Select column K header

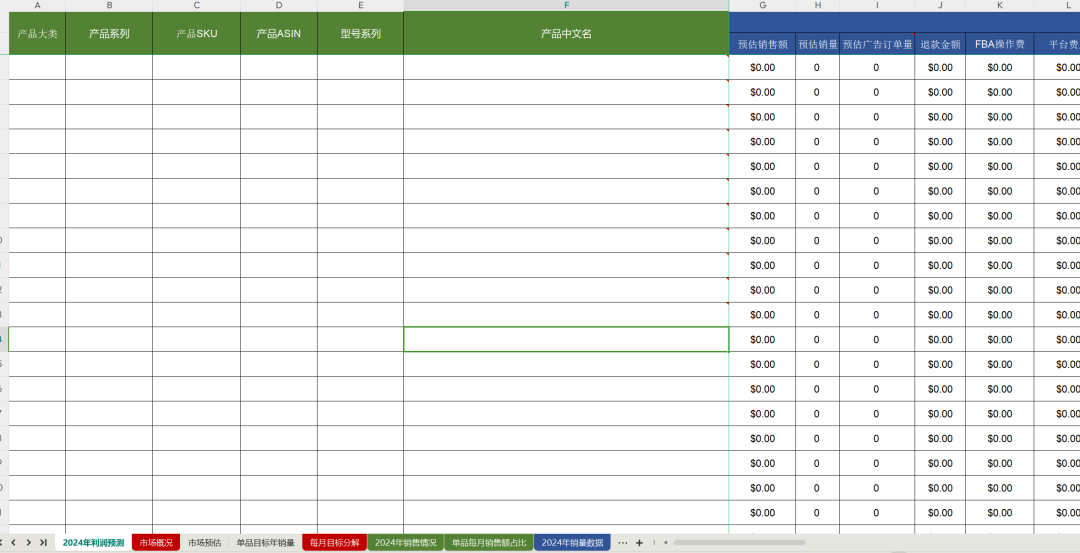pyautogui.click(x=999, y=6)
